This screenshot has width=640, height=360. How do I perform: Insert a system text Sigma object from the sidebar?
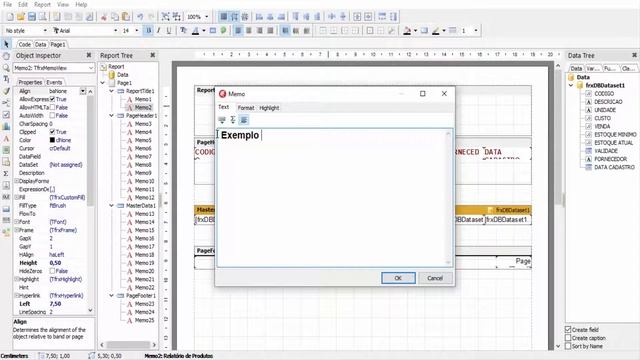pos(6,173)
